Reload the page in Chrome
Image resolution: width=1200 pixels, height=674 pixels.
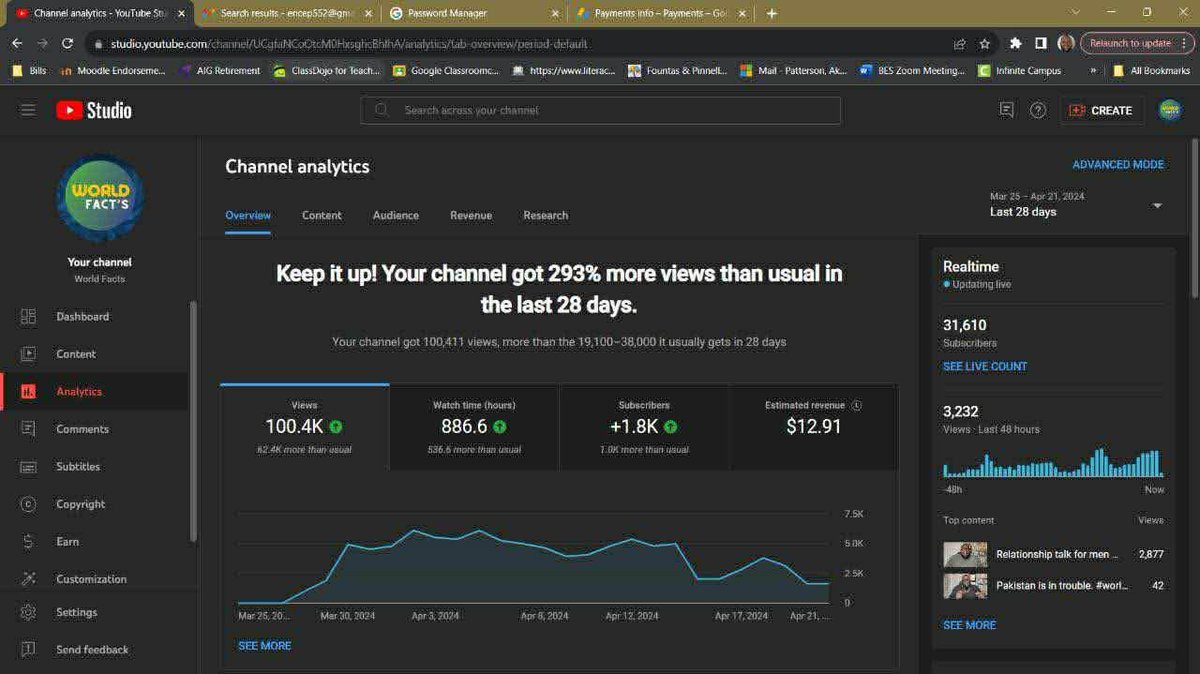click(67, 44)
